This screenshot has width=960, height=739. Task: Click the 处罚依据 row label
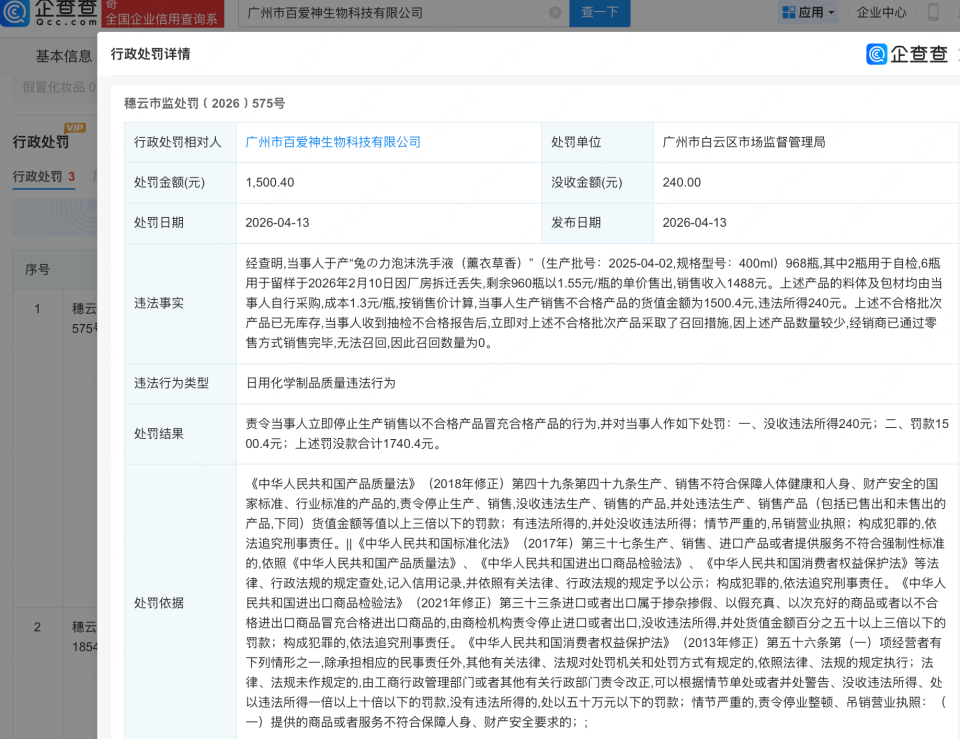(x=159, y=603)
